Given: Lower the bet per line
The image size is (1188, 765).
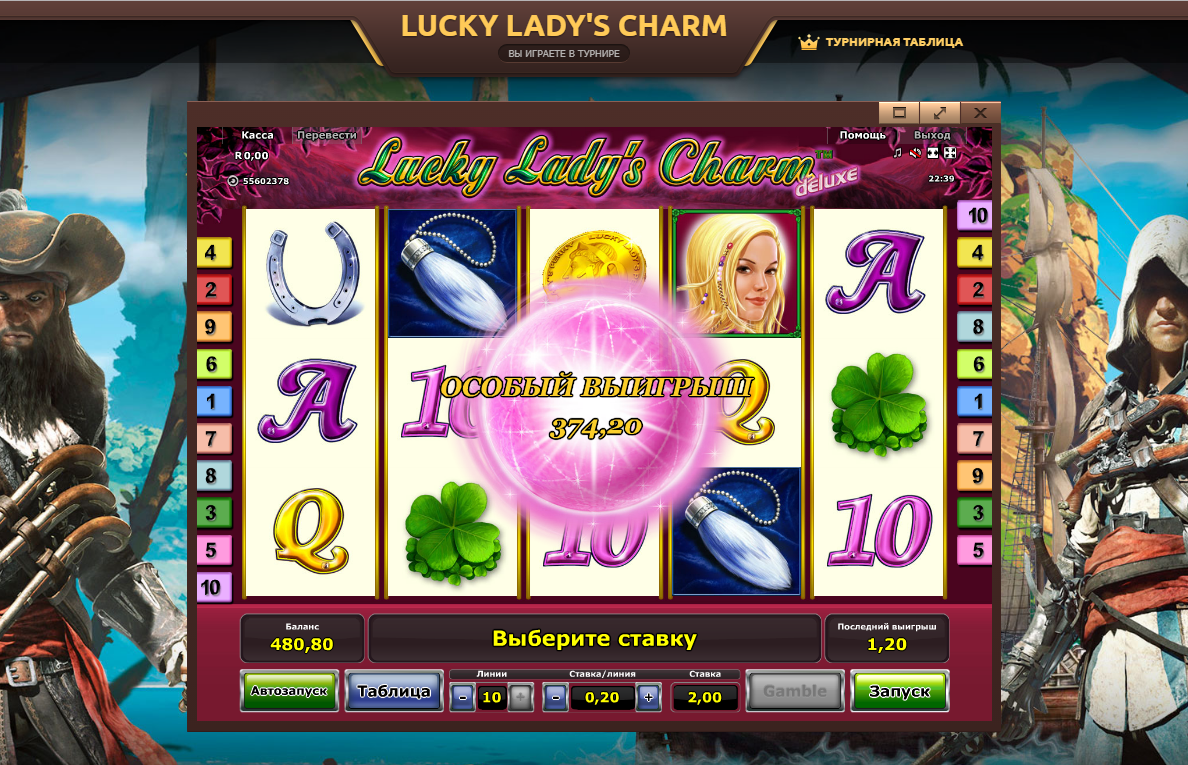Looking at the screenshot, I should click(555, 698).
